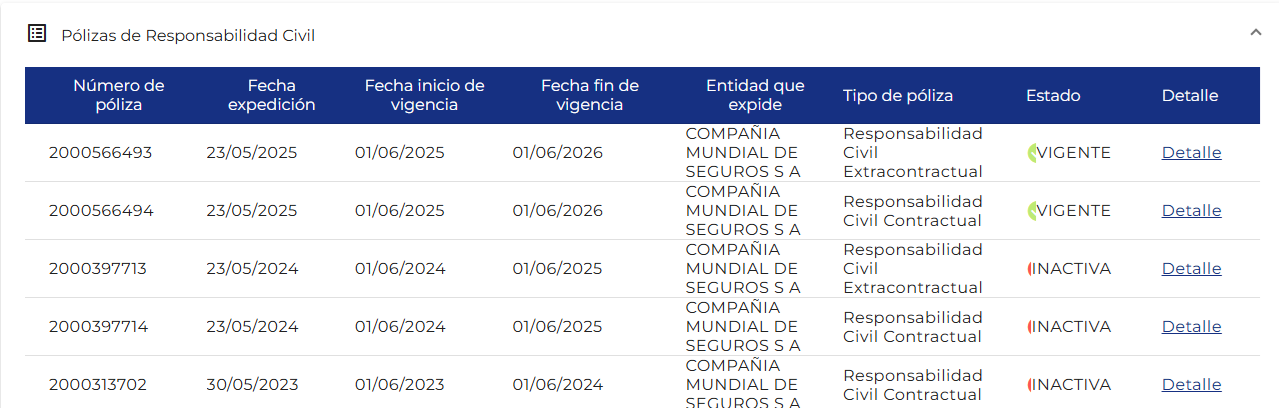Click green VIGENTE icon for policy 2000566494
The height and width of the screenshot is (408, 1279).
[x=1033, y=211]
